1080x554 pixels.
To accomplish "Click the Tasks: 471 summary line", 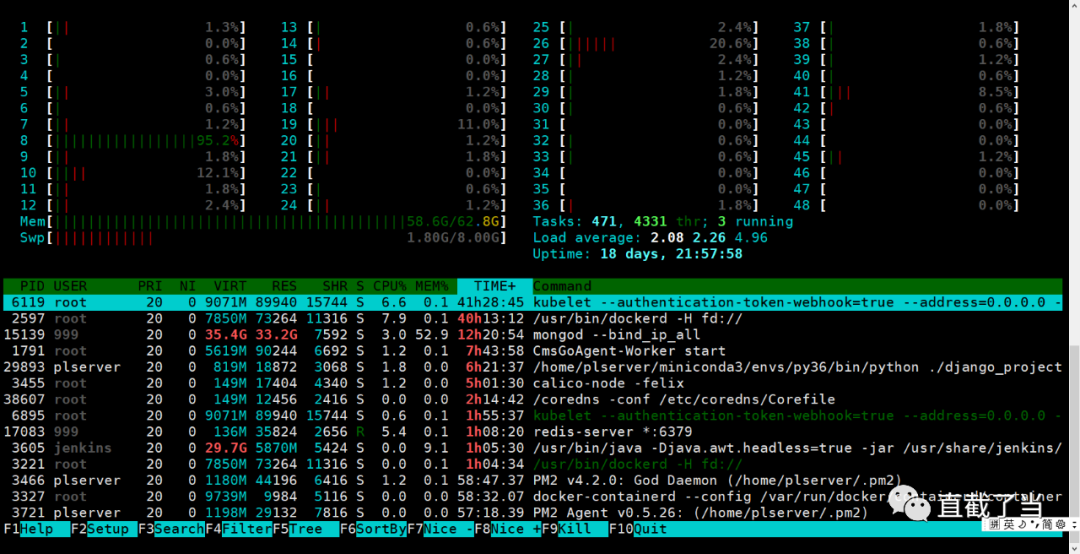I will tap(663, 222).
